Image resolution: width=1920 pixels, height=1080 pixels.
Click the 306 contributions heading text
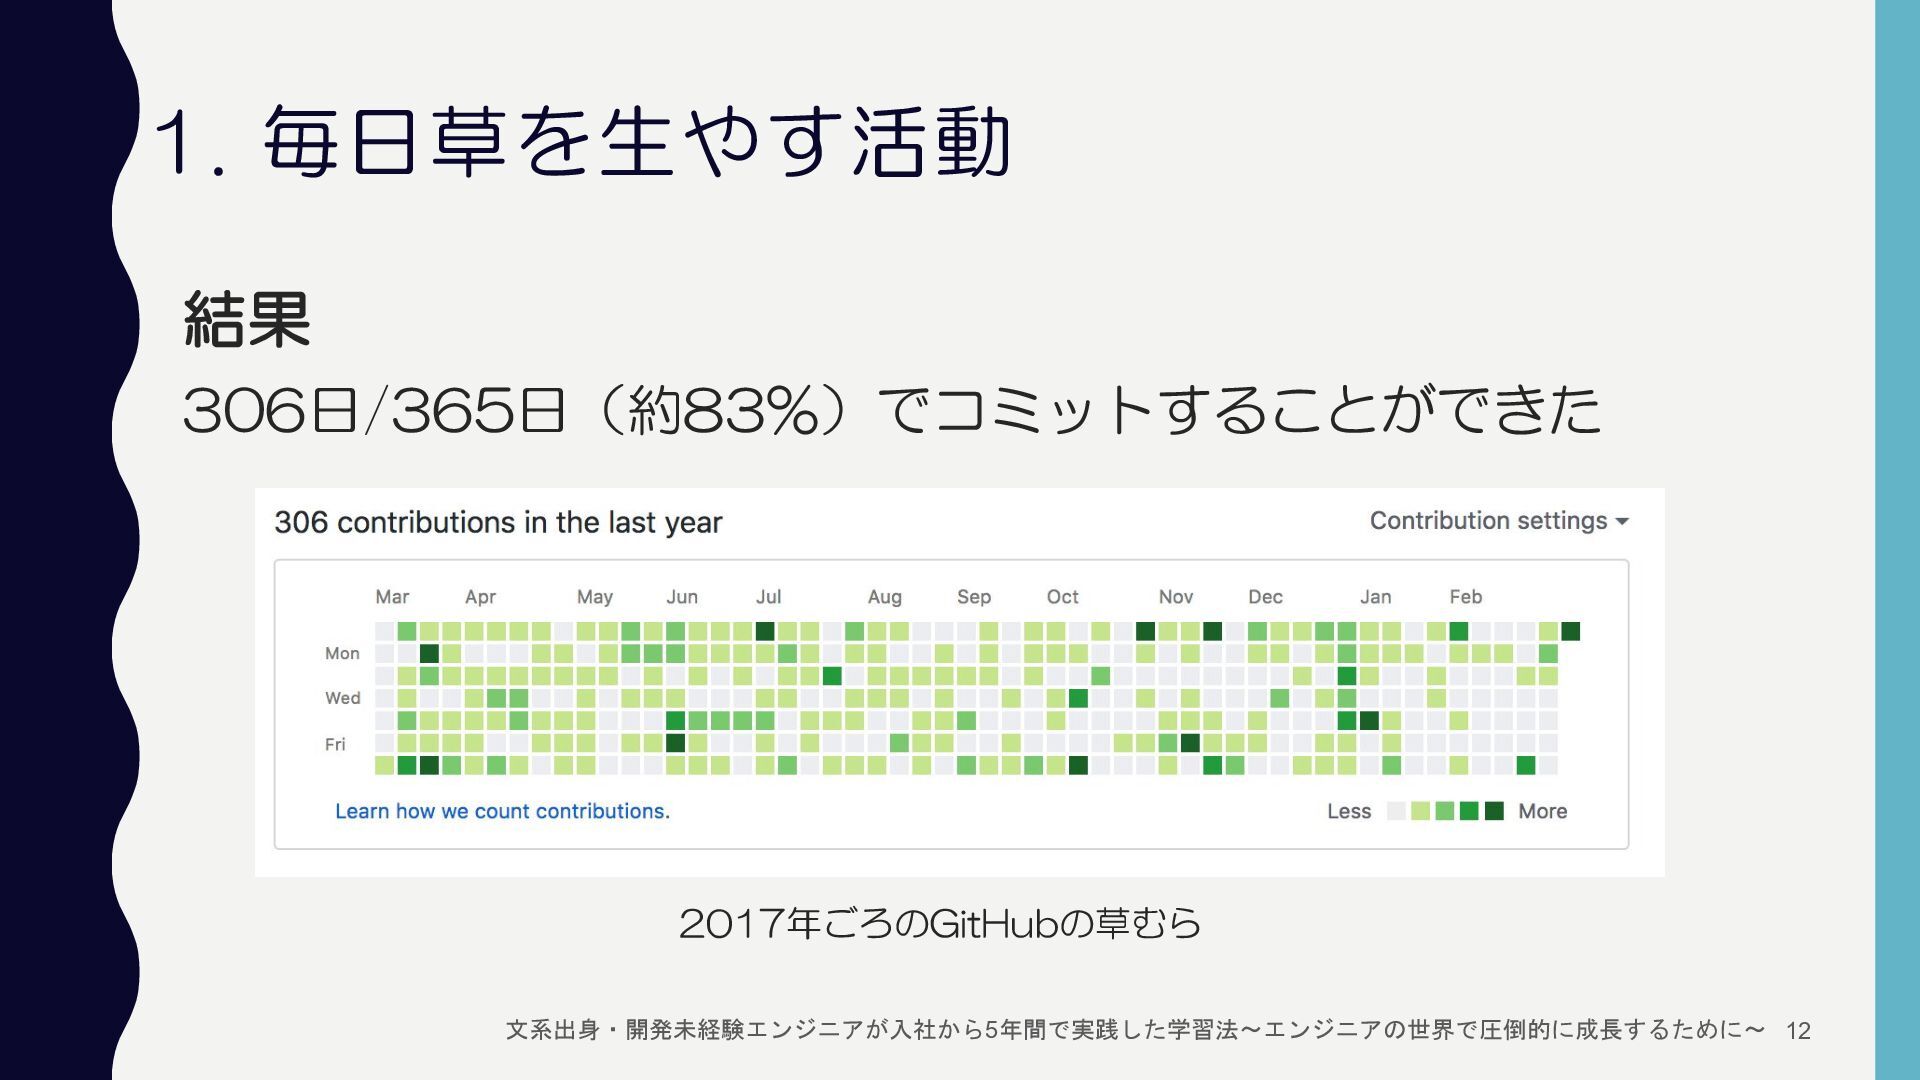click(x=498, y=522)
